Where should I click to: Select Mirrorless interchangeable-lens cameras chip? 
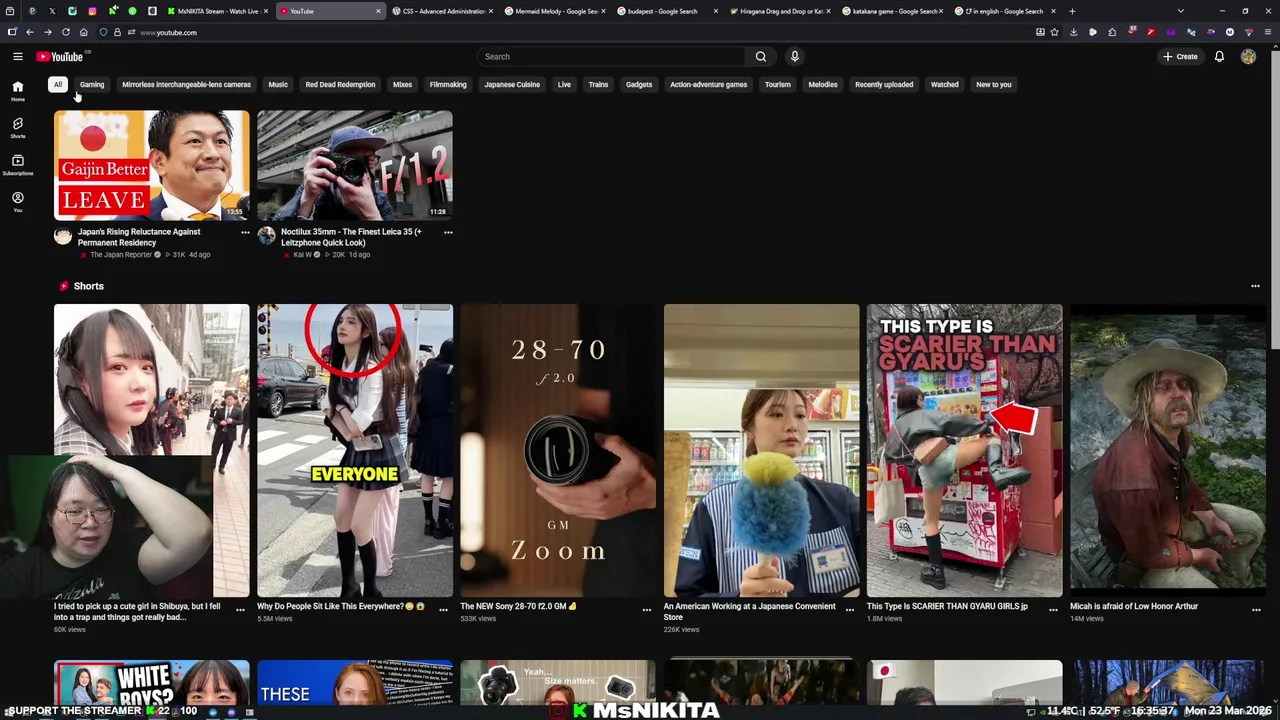coord(186,84)
